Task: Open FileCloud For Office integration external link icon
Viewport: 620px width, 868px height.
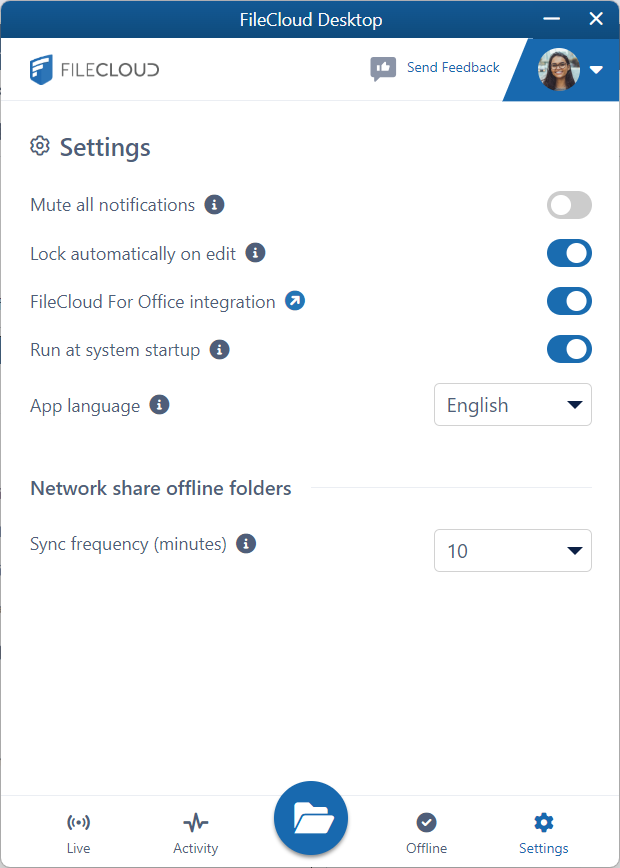Action: coord(295,301)
